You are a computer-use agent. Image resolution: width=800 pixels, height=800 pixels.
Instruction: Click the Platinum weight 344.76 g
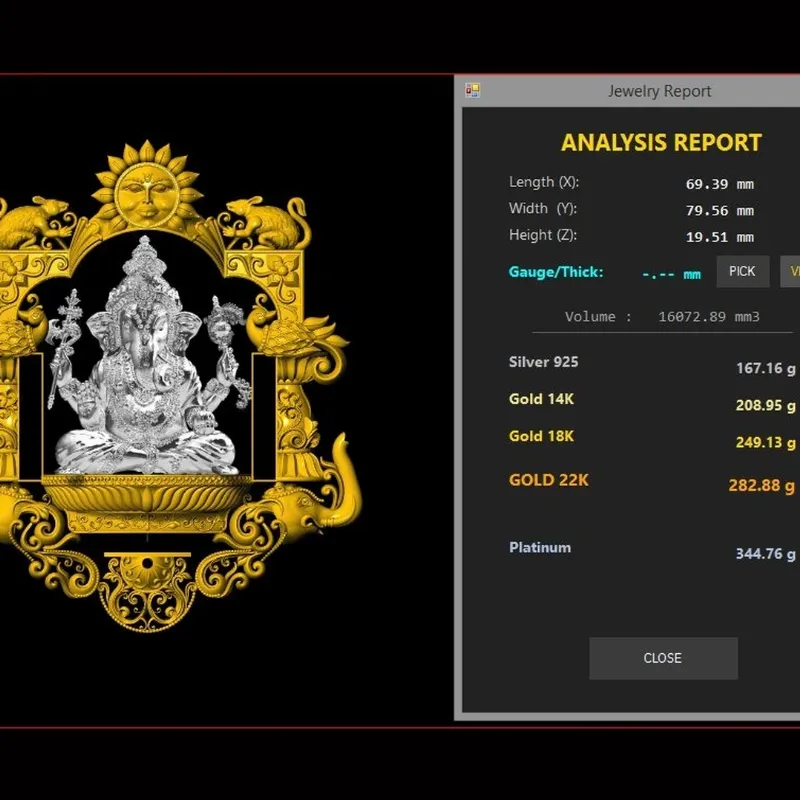click(x=765, y=554)
